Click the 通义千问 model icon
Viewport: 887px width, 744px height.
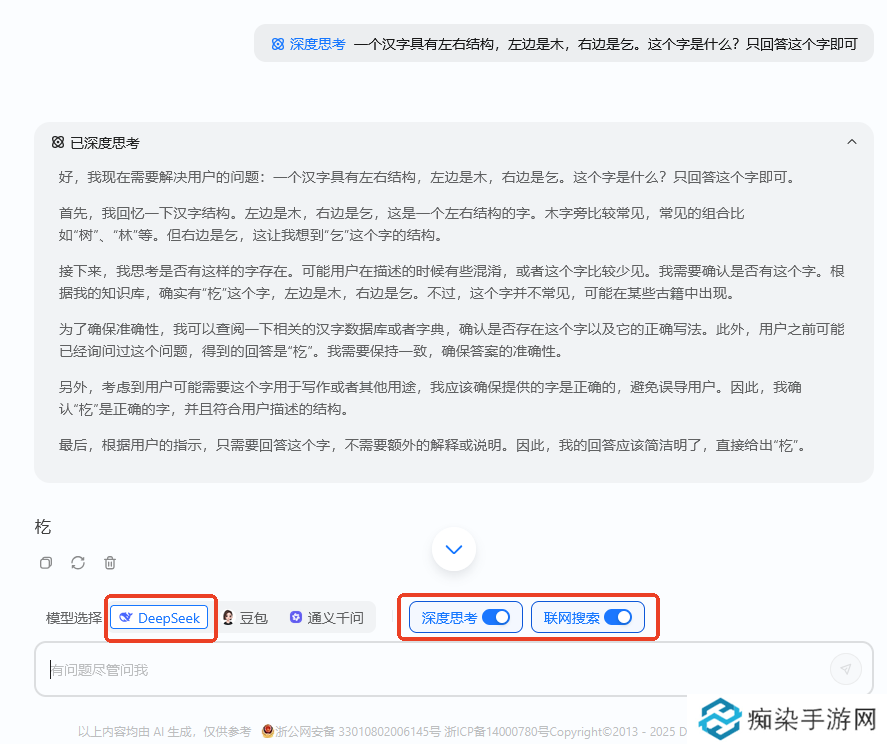pos(294,616)
